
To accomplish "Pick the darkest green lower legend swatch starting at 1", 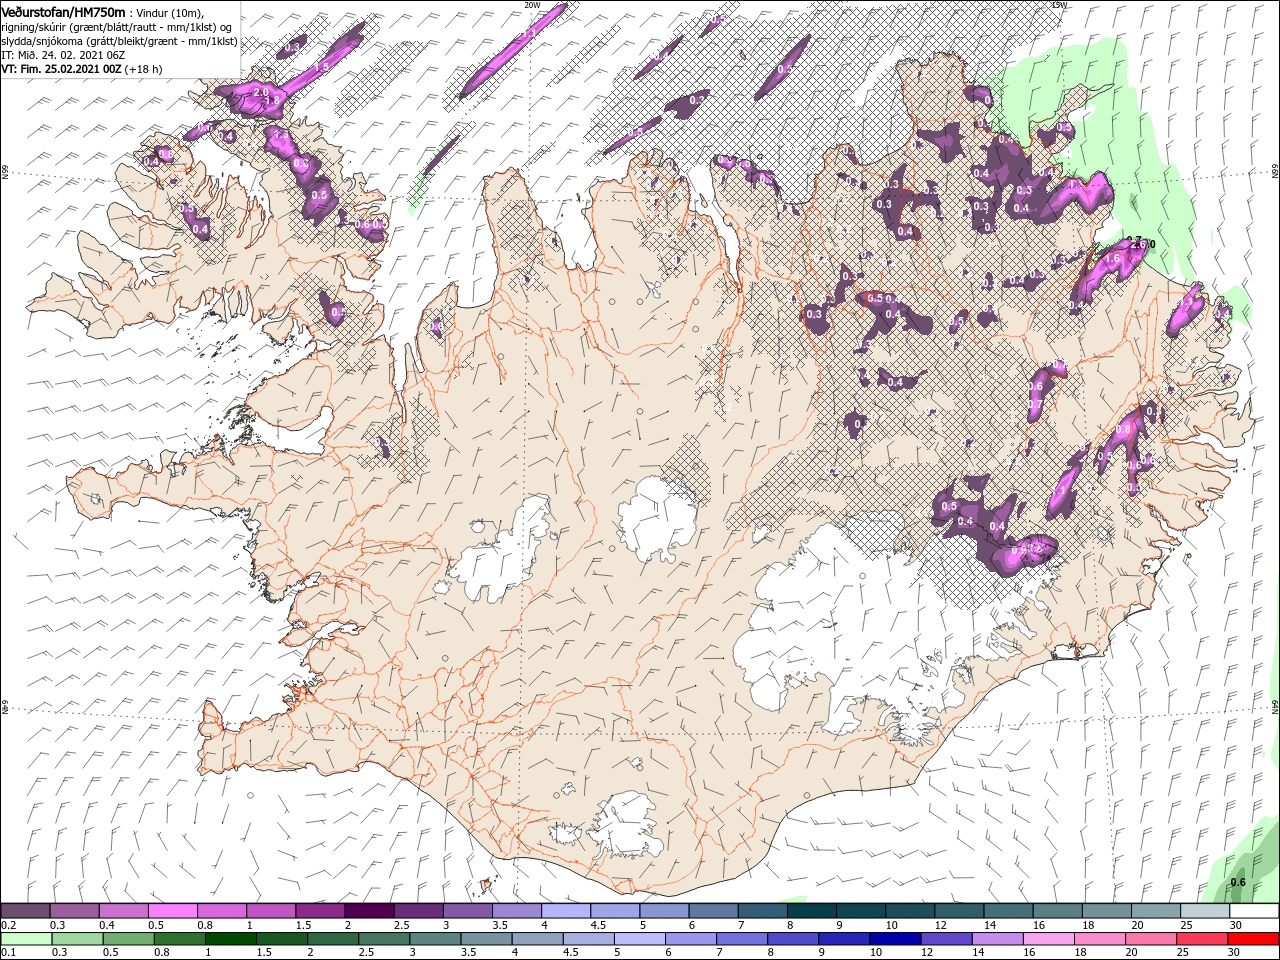I will [230, 939].
